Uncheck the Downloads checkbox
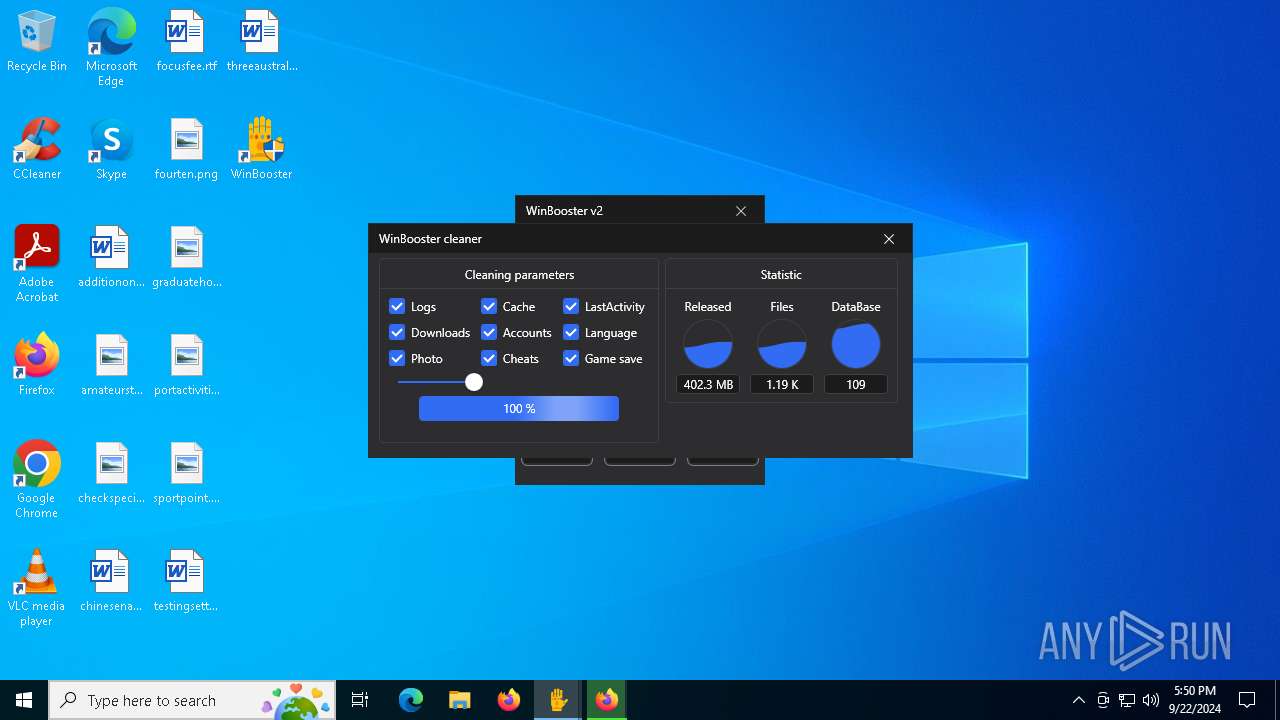 pyautogui.click(x=397, y=332)
